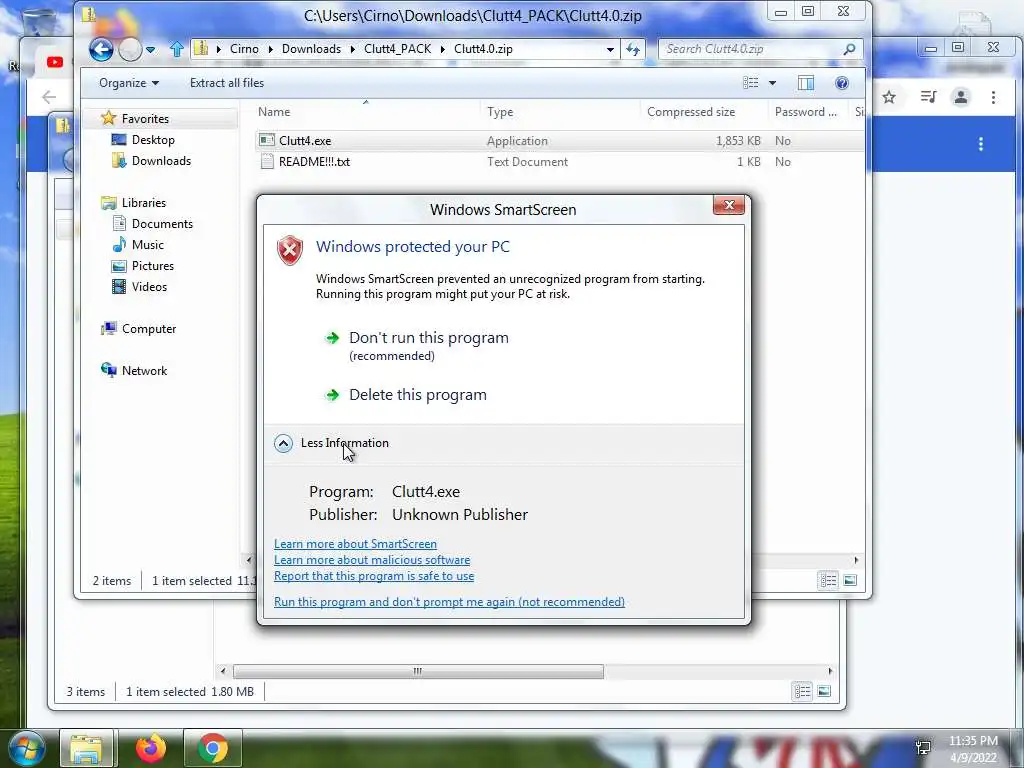Open Learn more about SmartScreen link
1024x768 pixels.
coord(355,544)
